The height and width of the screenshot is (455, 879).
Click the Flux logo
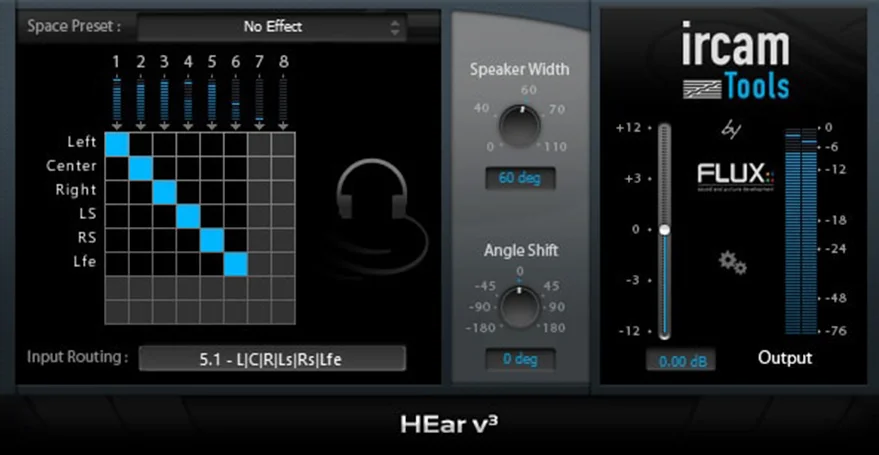tap(735, 177)
